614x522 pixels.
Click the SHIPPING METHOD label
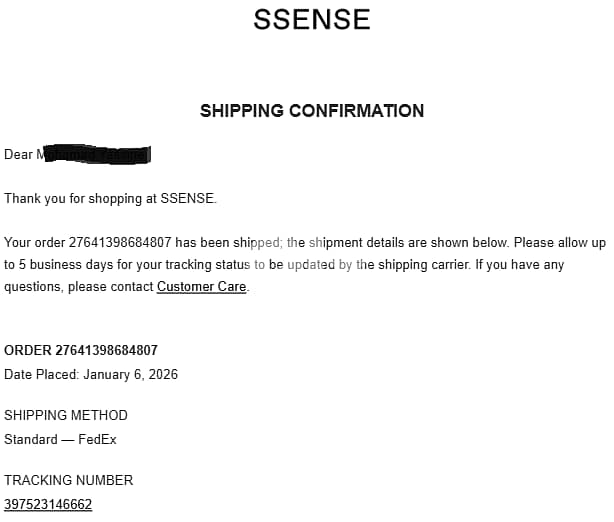pyautogui.click(x=66, y=415)
